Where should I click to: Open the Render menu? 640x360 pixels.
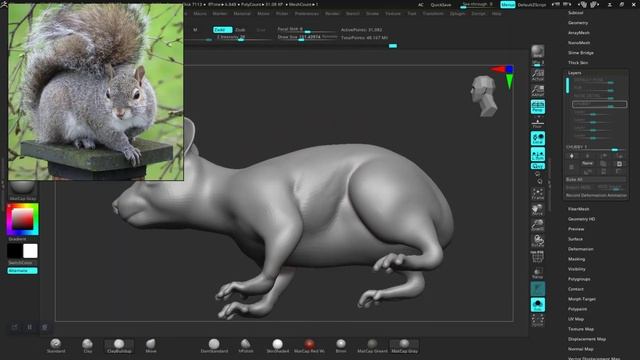[x=332, y=13]
